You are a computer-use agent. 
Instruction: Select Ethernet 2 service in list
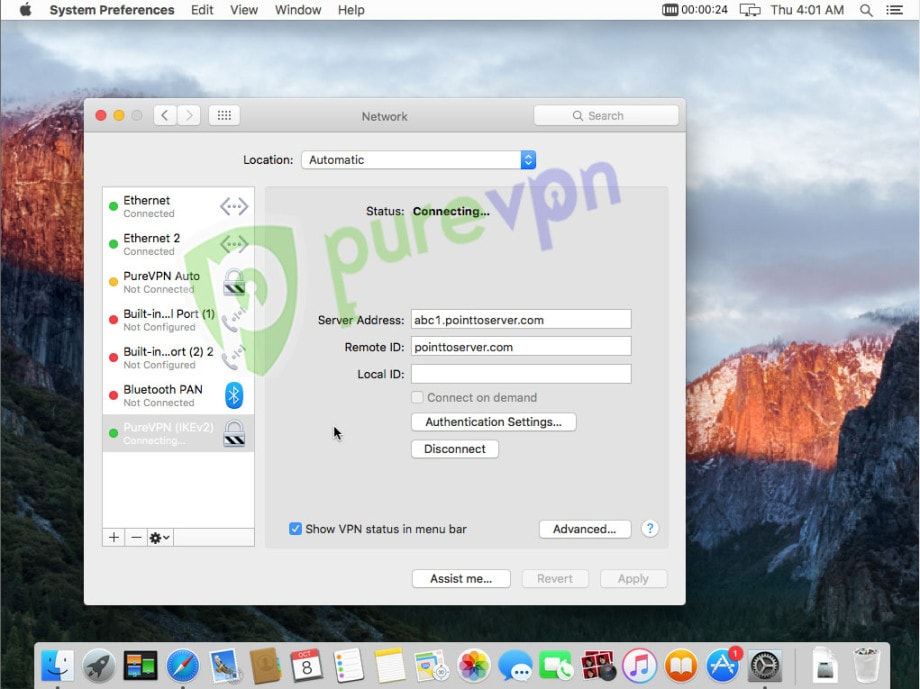pyautogui.click(x=178, y=244)
